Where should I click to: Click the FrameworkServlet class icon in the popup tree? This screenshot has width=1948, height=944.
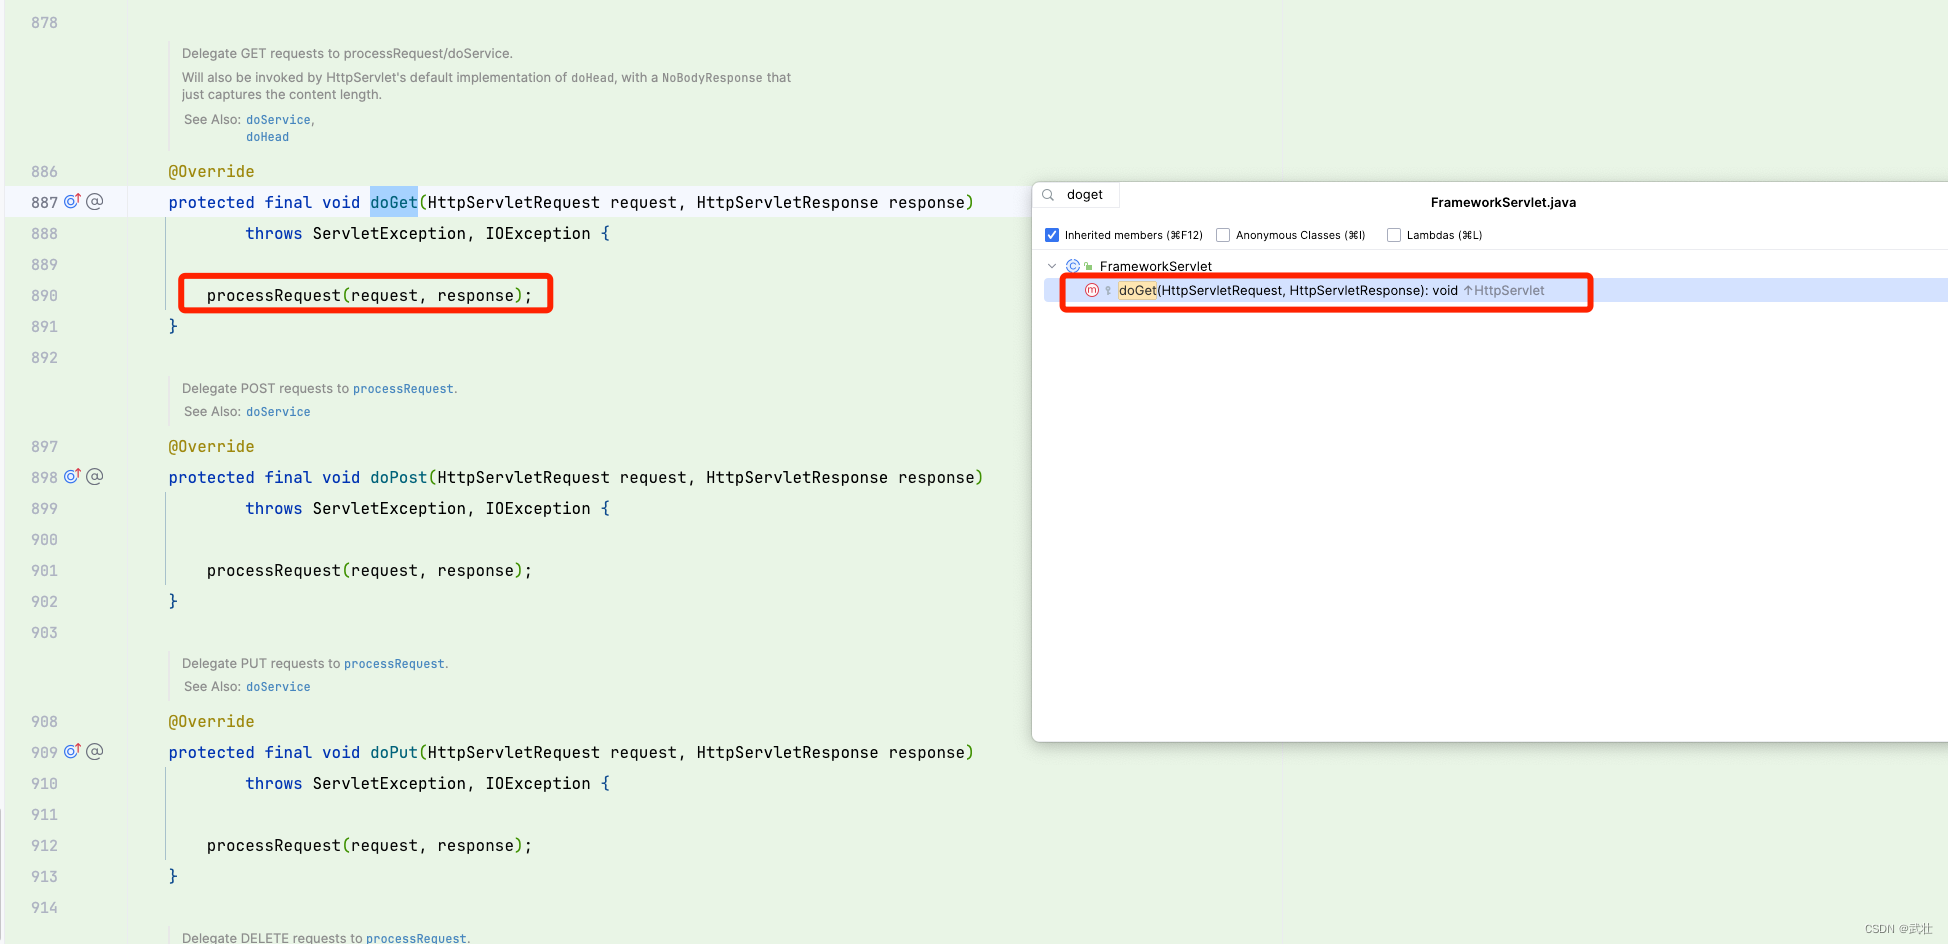click(x=1073, y=266)
